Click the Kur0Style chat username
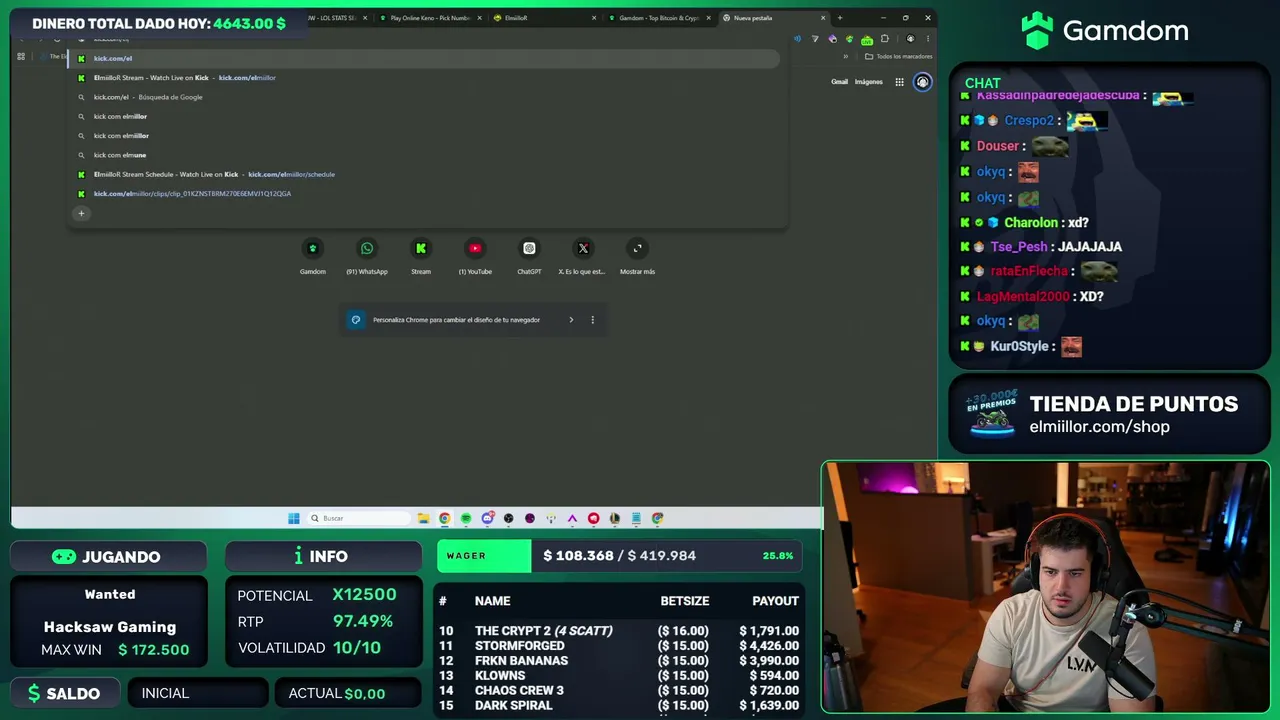The height and width of the screenshot is (720, 1280). click(x=1019, y=347)
